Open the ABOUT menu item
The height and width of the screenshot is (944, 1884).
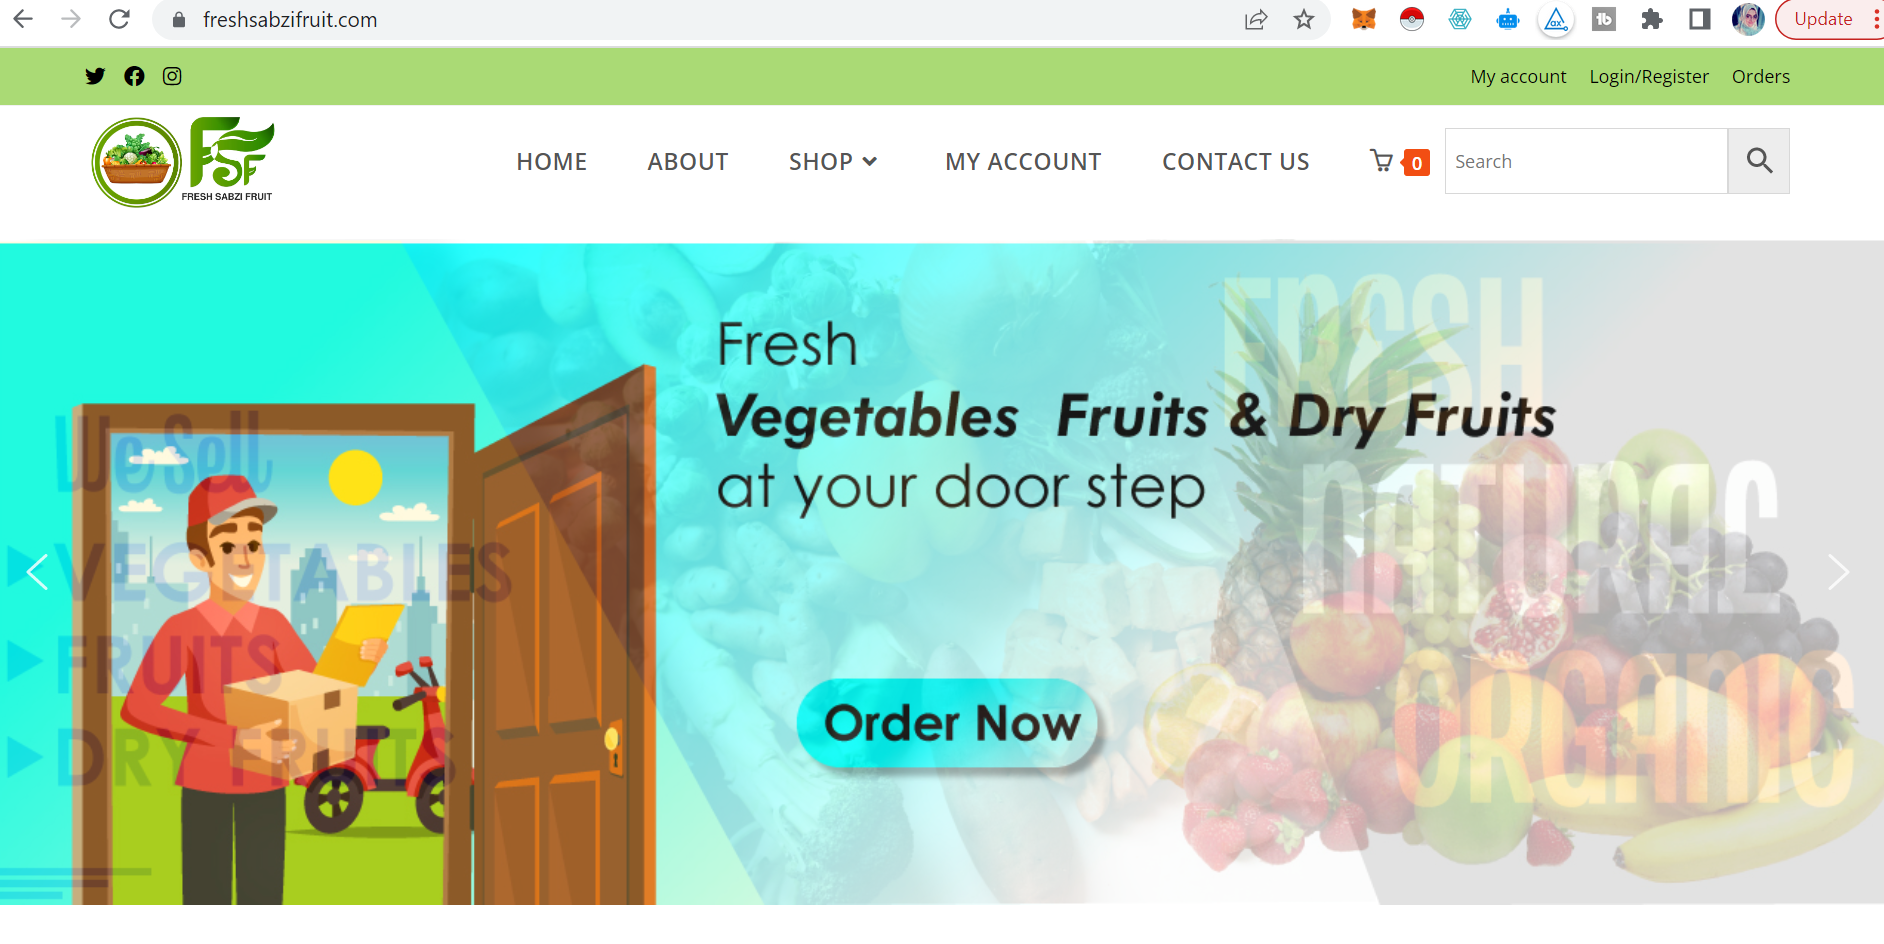688,161
